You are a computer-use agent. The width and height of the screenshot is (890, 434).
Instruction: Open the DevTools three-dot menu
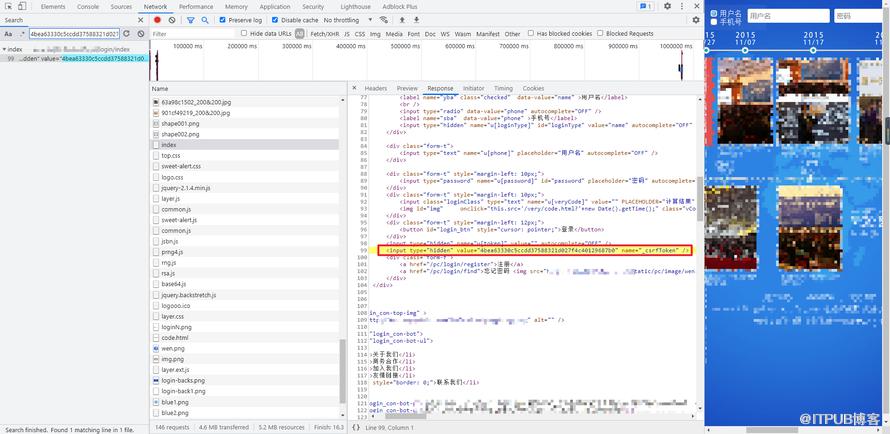681,6
